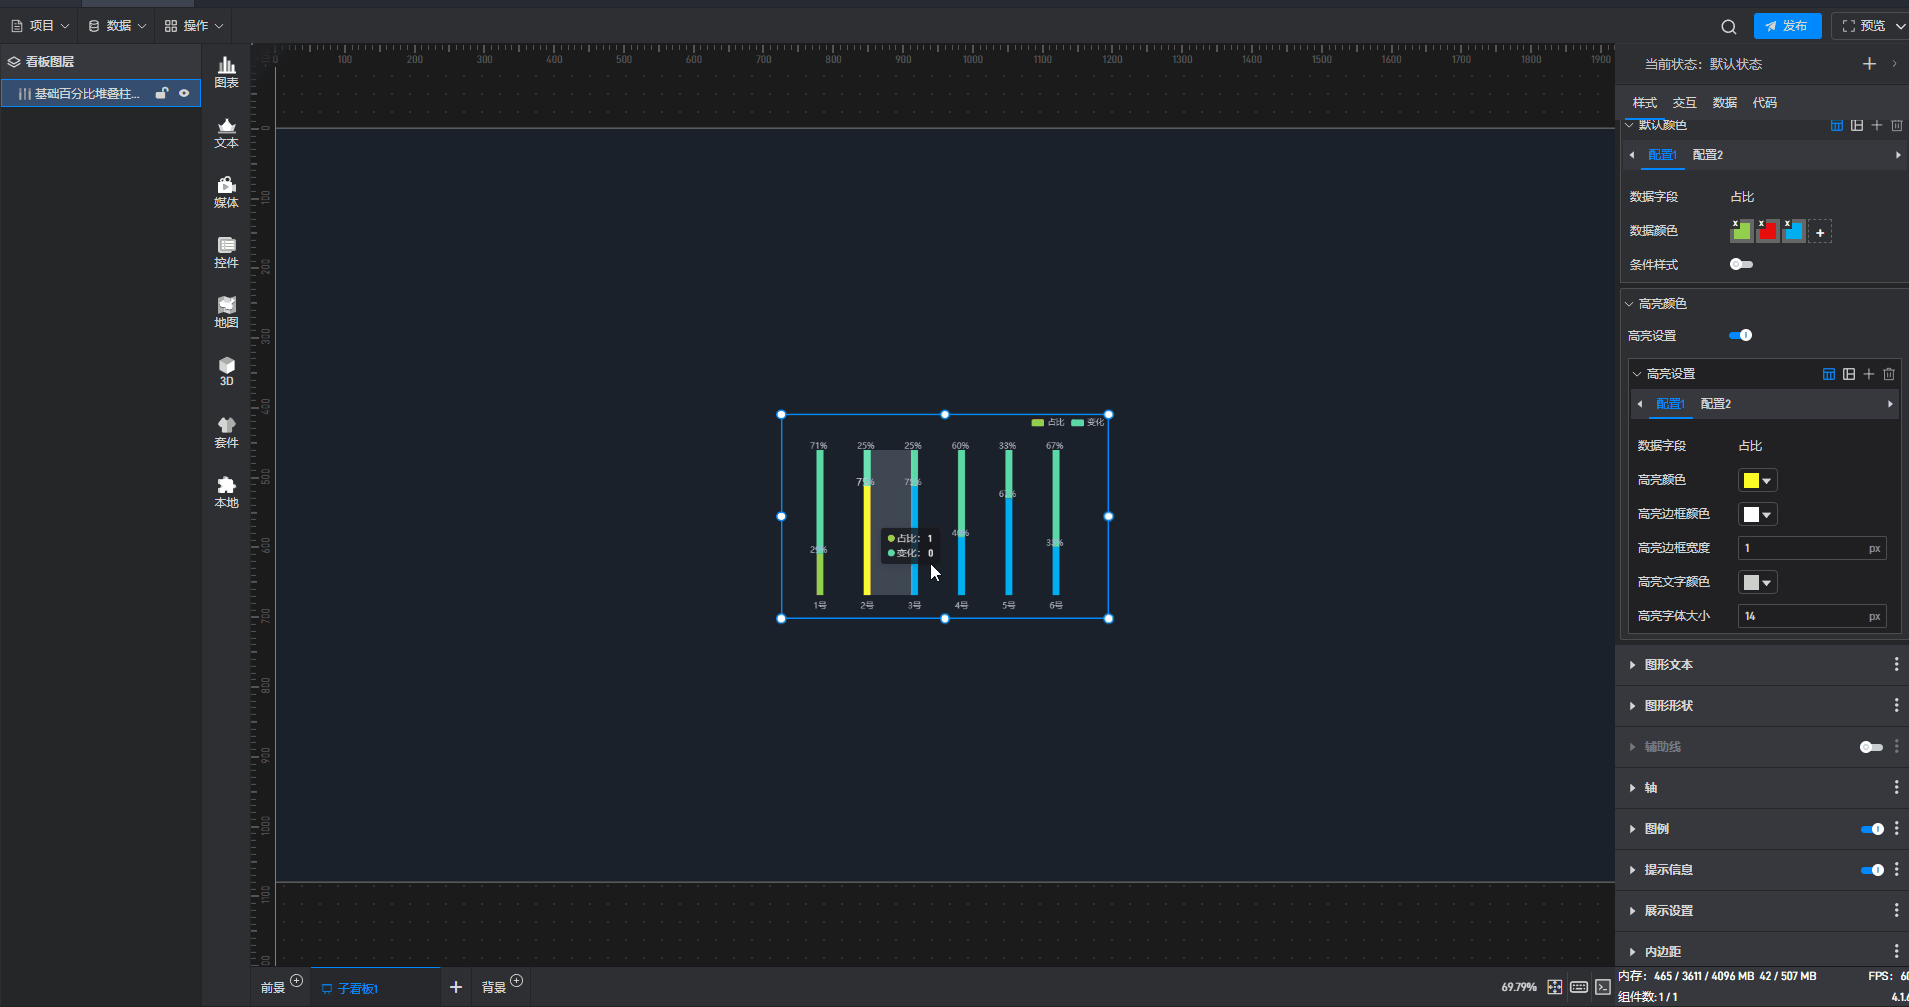Screen dimensions: 1909x1007
Task: Click the yellow 高亮颜色 swatch
Action: (1751, 481)
